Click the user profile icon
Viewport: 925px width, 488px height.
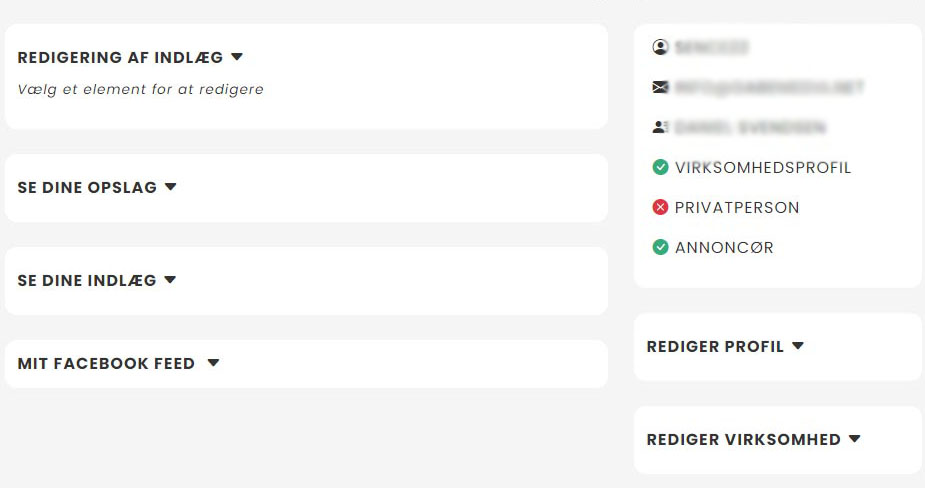(x=660, y=47)
